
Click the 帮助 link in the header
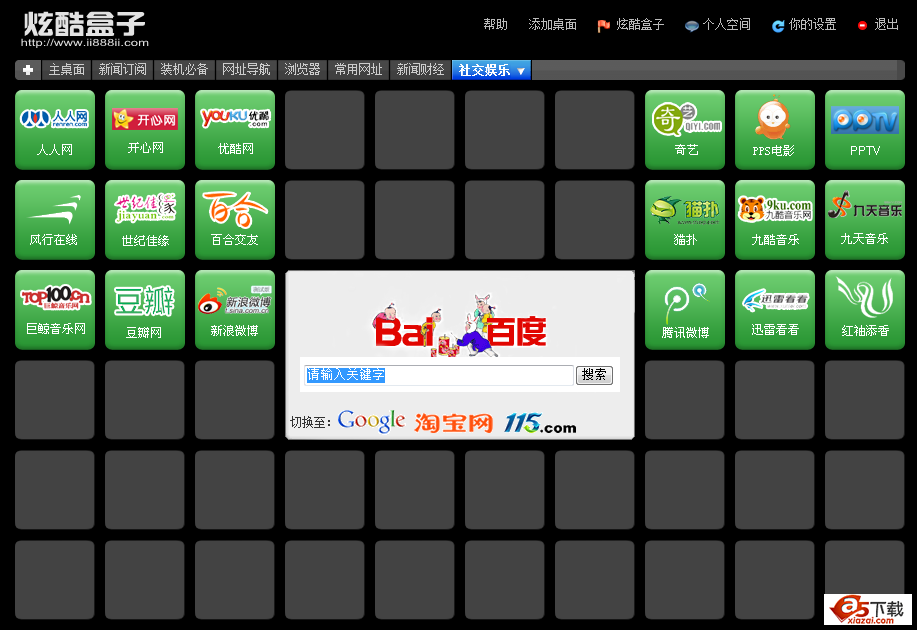pos(495,25)
